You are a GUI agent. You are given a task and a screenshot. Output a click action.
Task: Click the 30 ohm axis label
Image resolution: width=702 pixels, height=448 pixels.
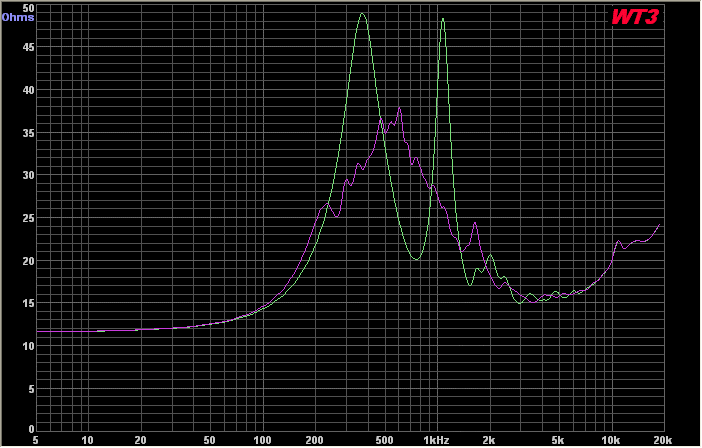coord(28,175)
